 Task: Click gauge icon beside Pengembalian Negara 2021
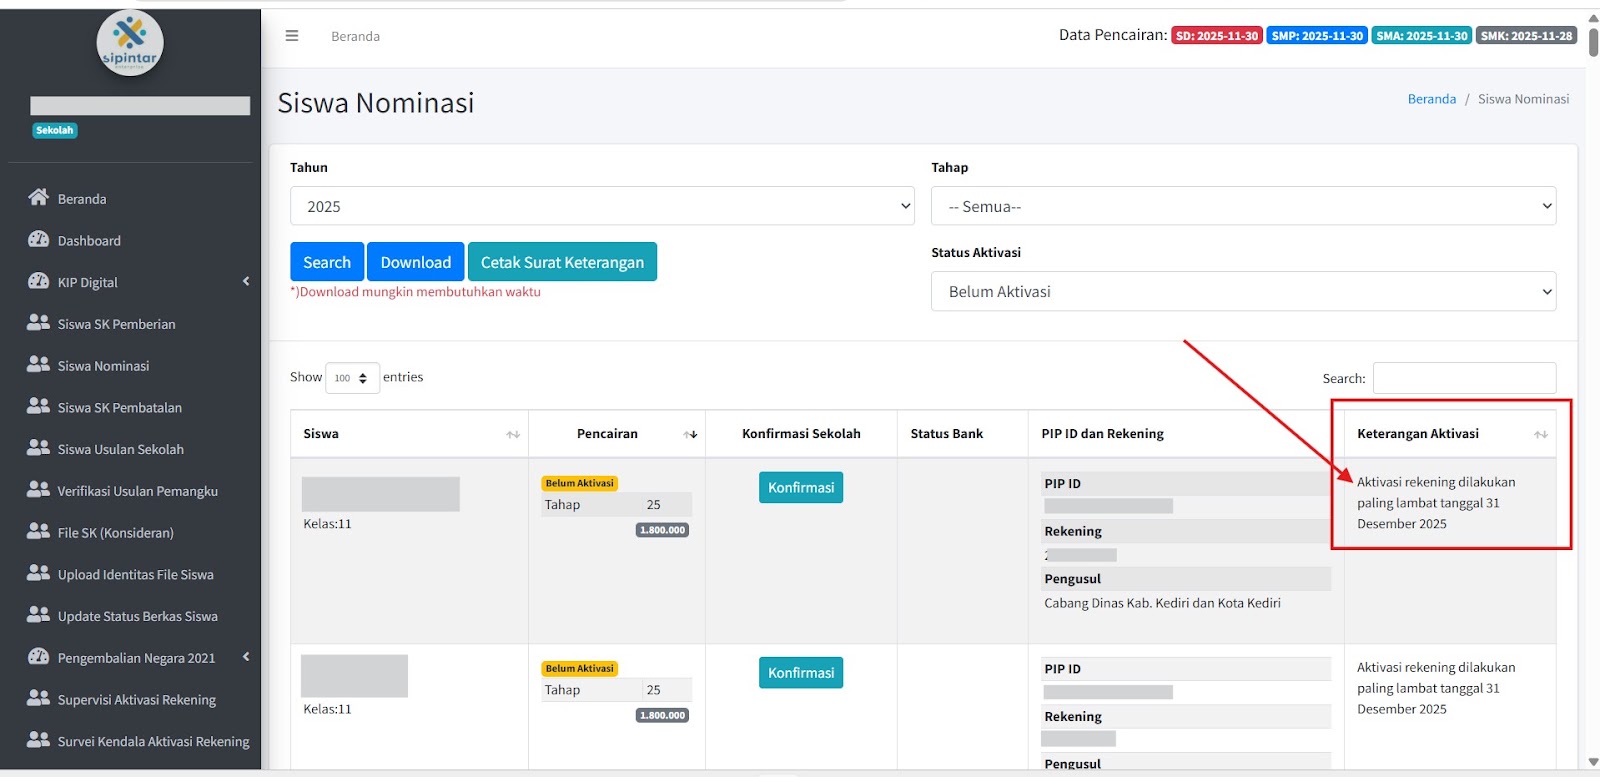(x=38, y=656)
